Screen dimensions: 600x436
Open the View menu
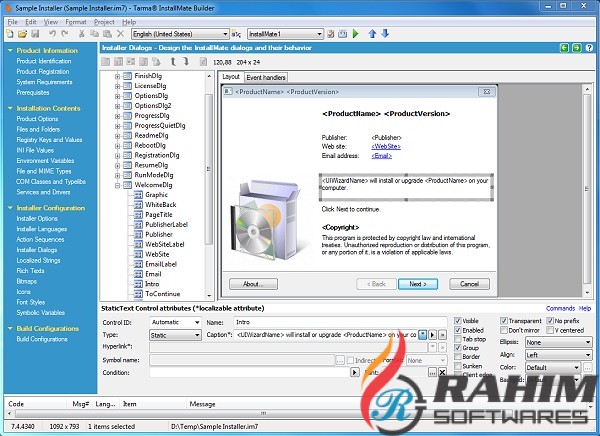[x=51, y=22]
